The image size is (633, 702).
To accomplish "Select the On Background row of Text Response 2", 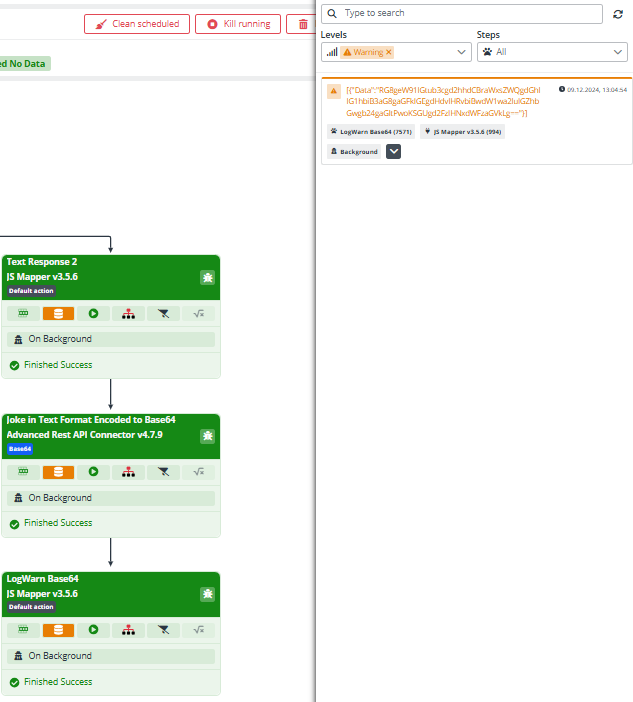I will [x=110, y=339].
